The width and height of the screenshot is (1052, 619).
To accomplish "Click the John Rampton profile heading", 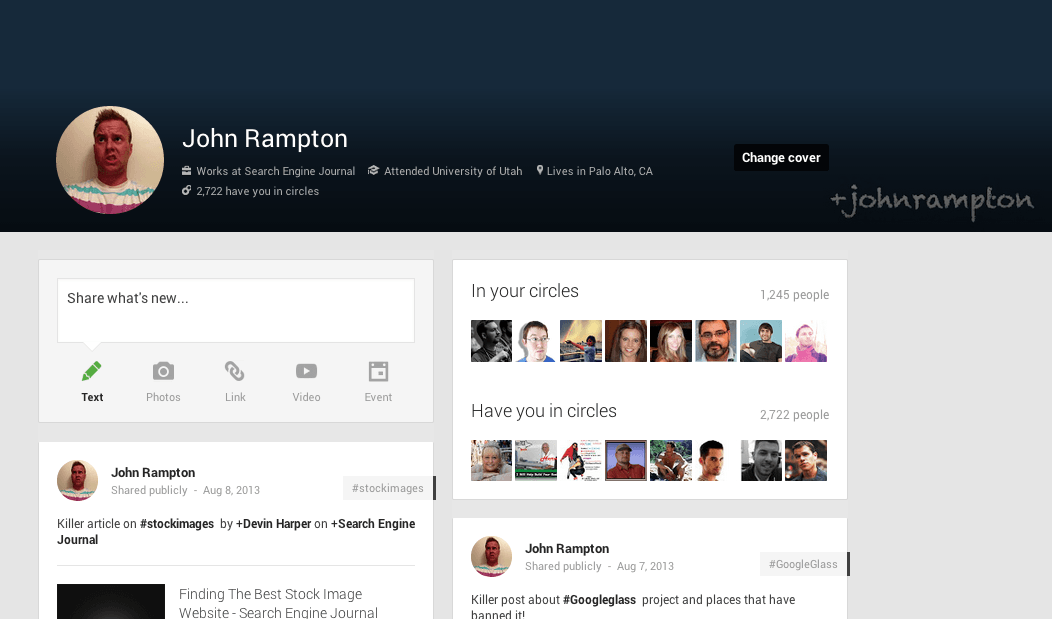I will tap(265, 138).
